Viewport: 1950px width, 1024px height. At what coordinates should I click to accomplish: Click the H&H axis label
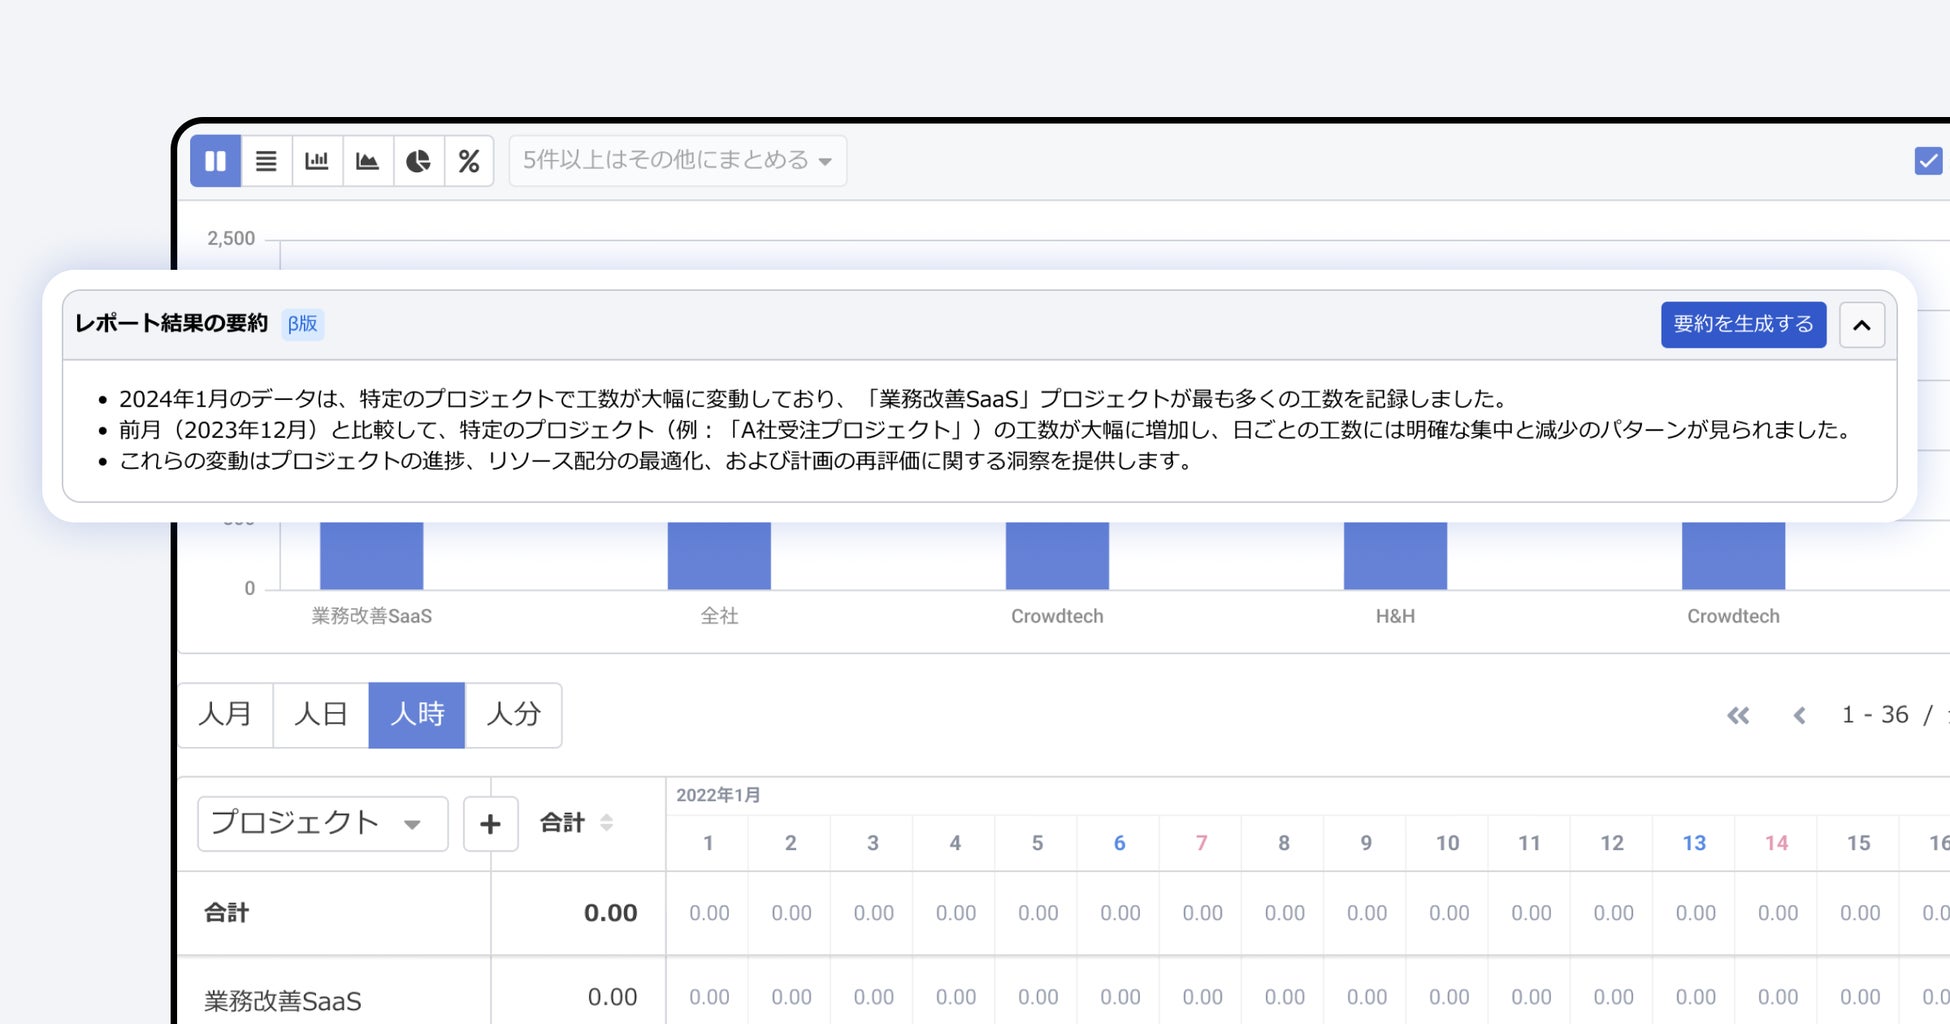[x=1395, y=616]
